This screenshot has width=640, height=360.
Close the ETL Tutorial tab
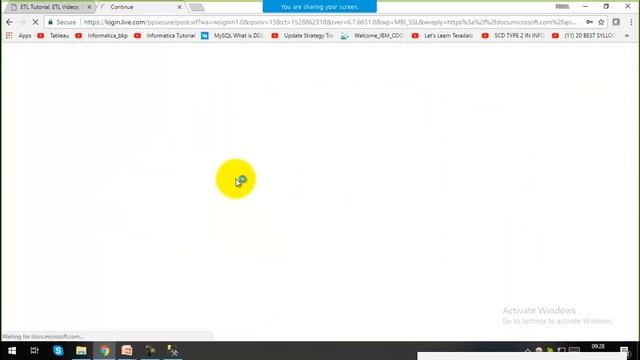[89, 7]
